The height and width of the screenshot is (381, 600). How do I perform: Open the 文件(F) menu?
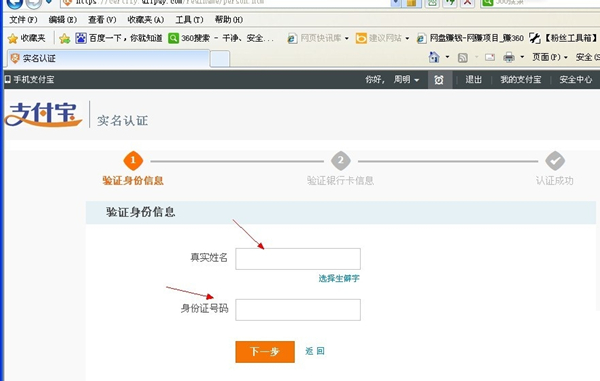coord(23,20)
